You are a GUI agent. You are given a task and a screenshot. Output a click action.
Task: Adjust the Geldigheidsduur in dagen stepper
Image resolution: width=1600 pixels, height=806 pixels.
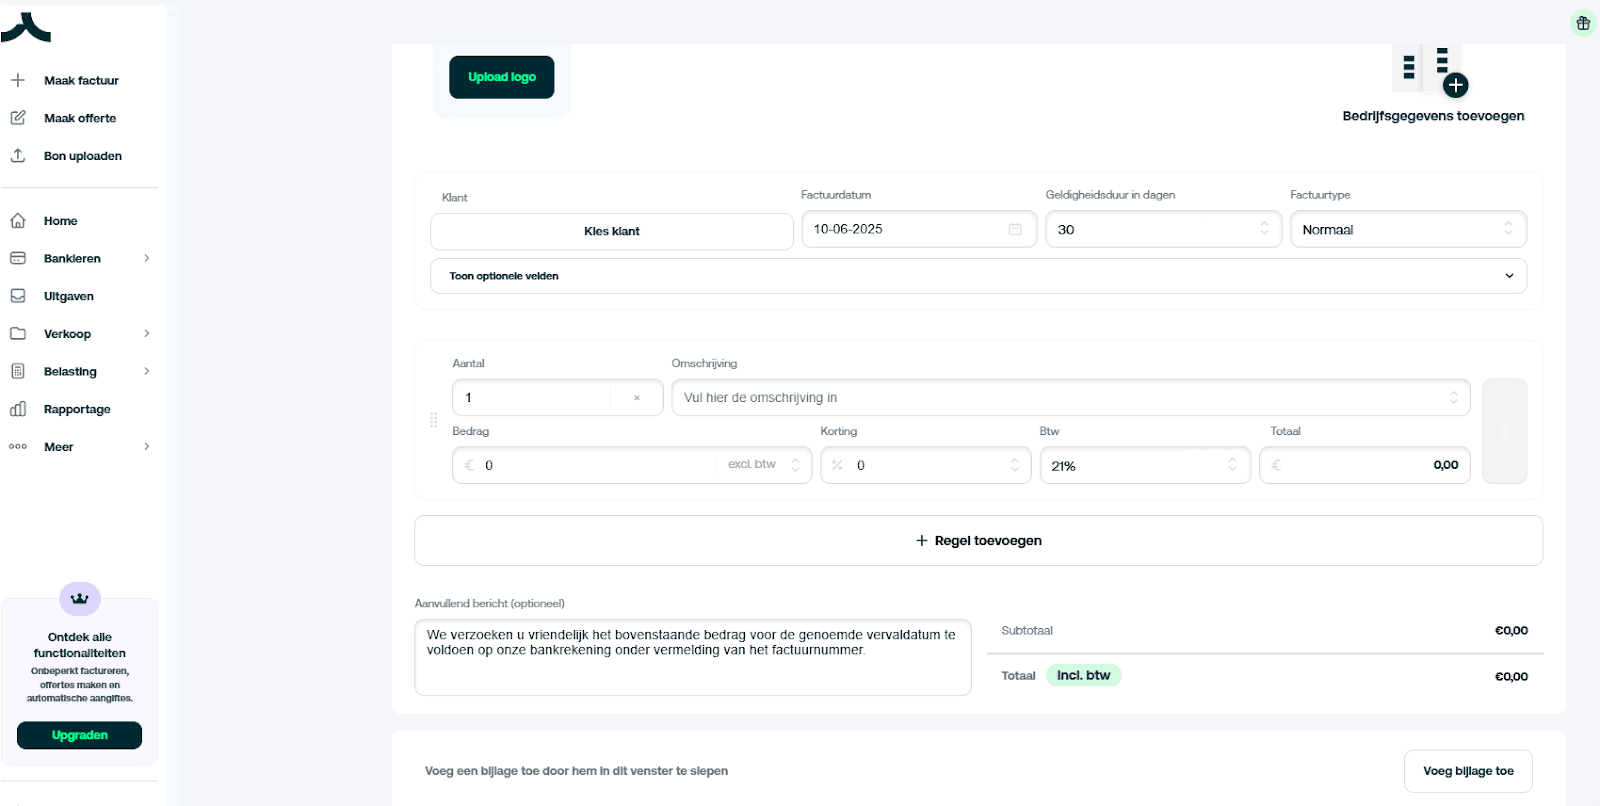coord(1264,229)
